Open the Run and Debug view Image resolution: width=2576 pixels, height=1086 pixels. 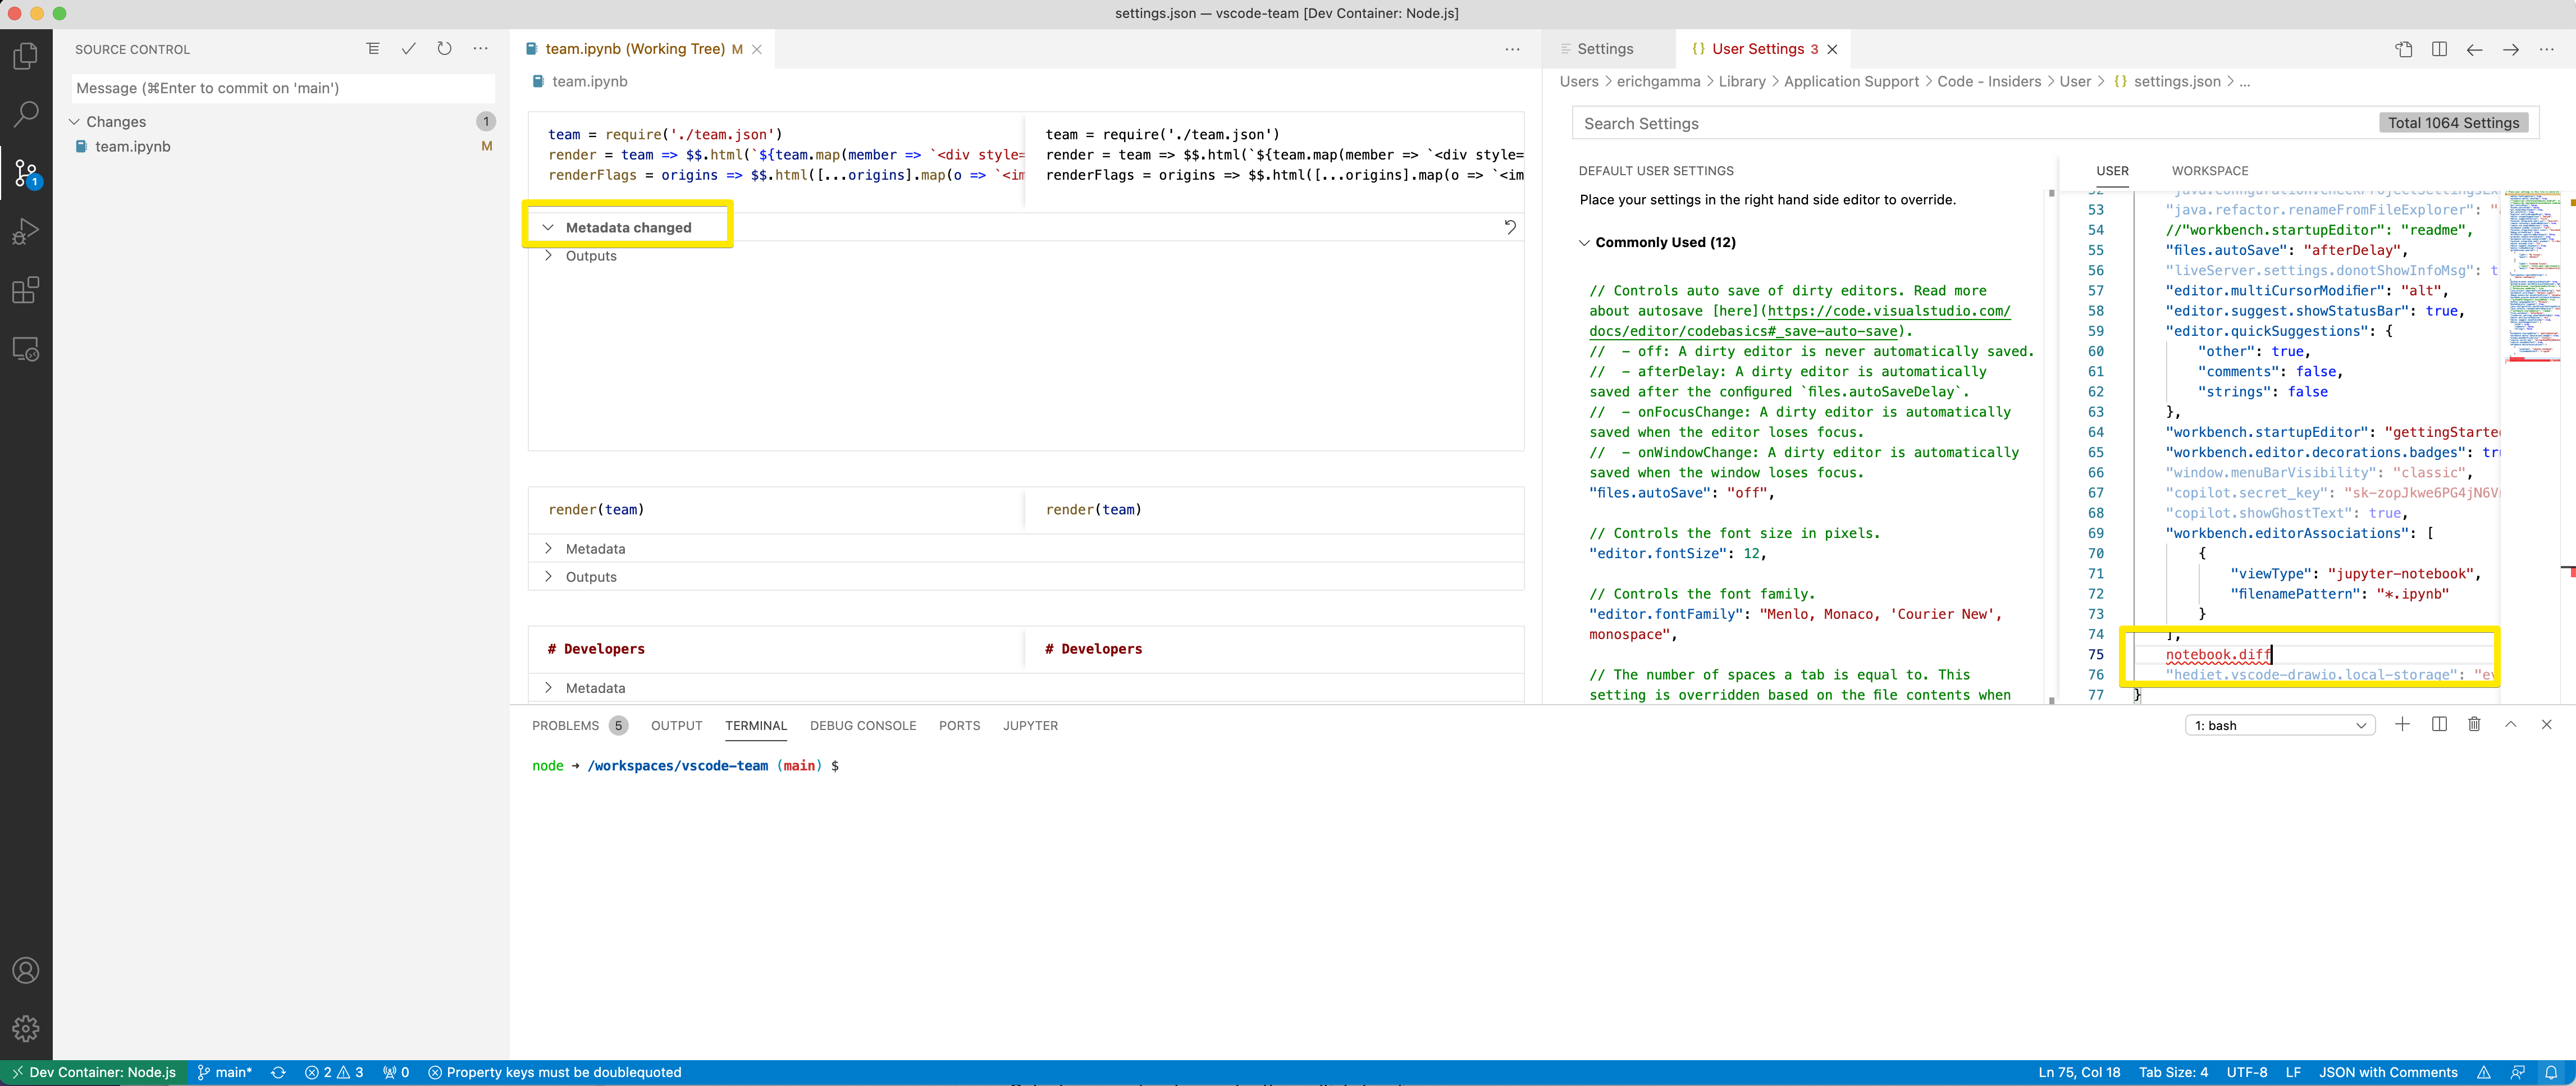[26, 231]
